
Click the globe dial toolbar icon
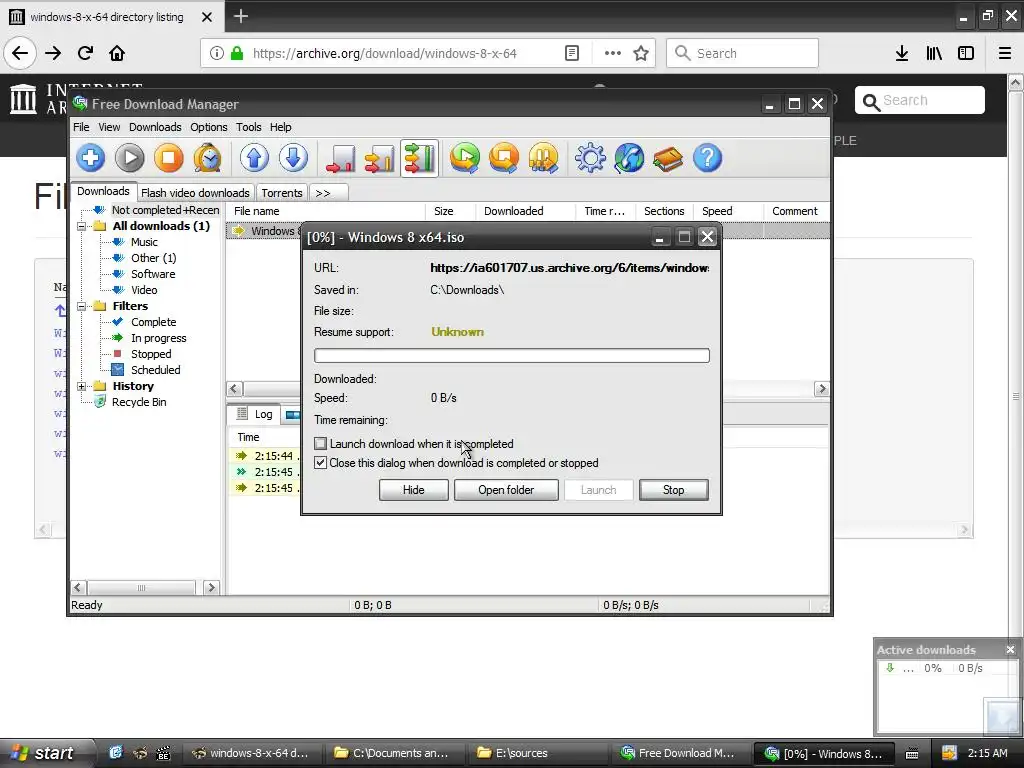tap(629, 158)
